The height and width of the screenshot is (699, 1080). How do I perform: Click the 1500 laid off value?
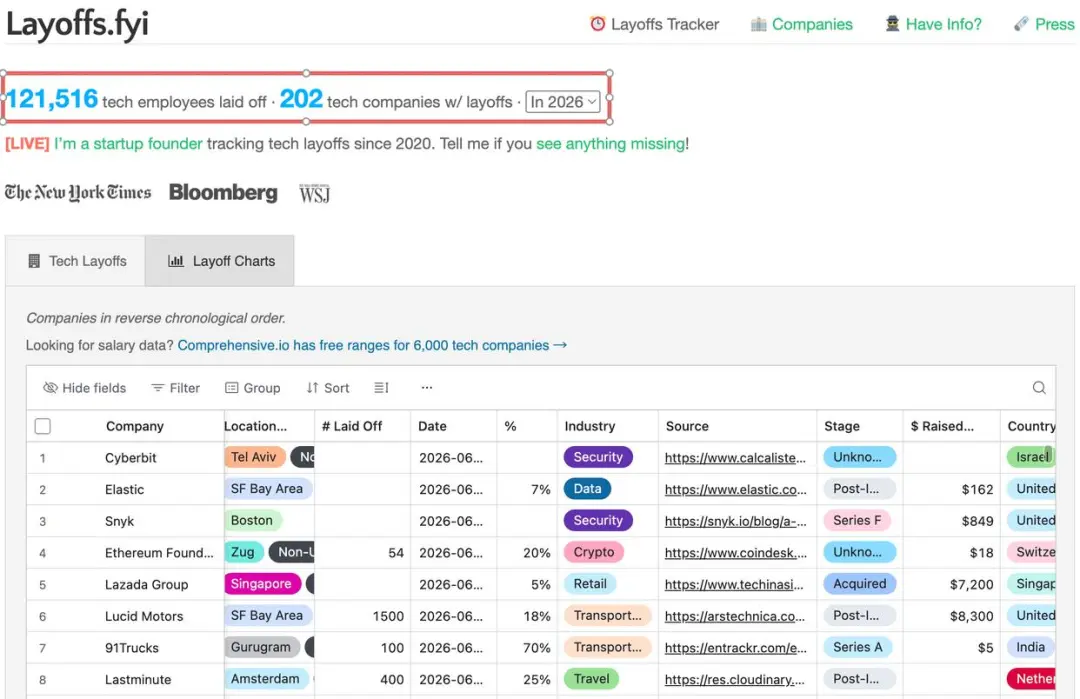(388, 616)
